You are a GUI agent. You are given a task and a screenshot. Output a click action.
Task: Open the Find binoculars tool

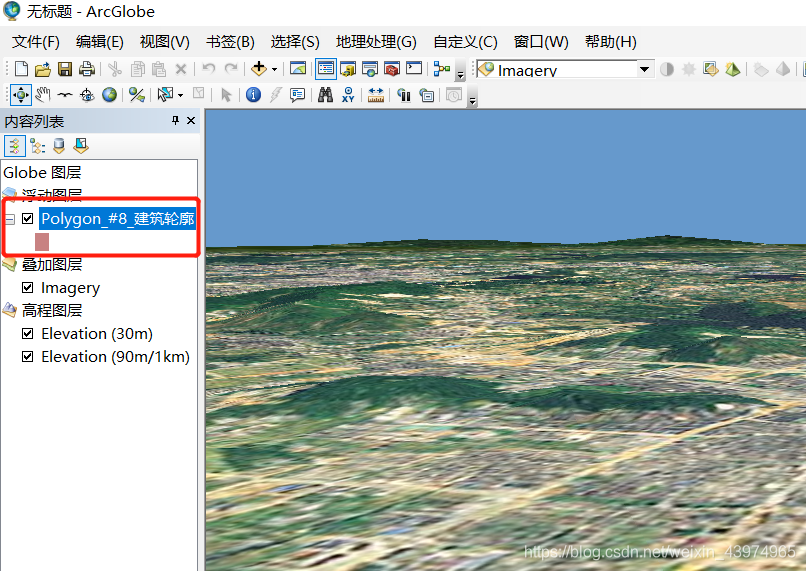click(x=325, y=95)
